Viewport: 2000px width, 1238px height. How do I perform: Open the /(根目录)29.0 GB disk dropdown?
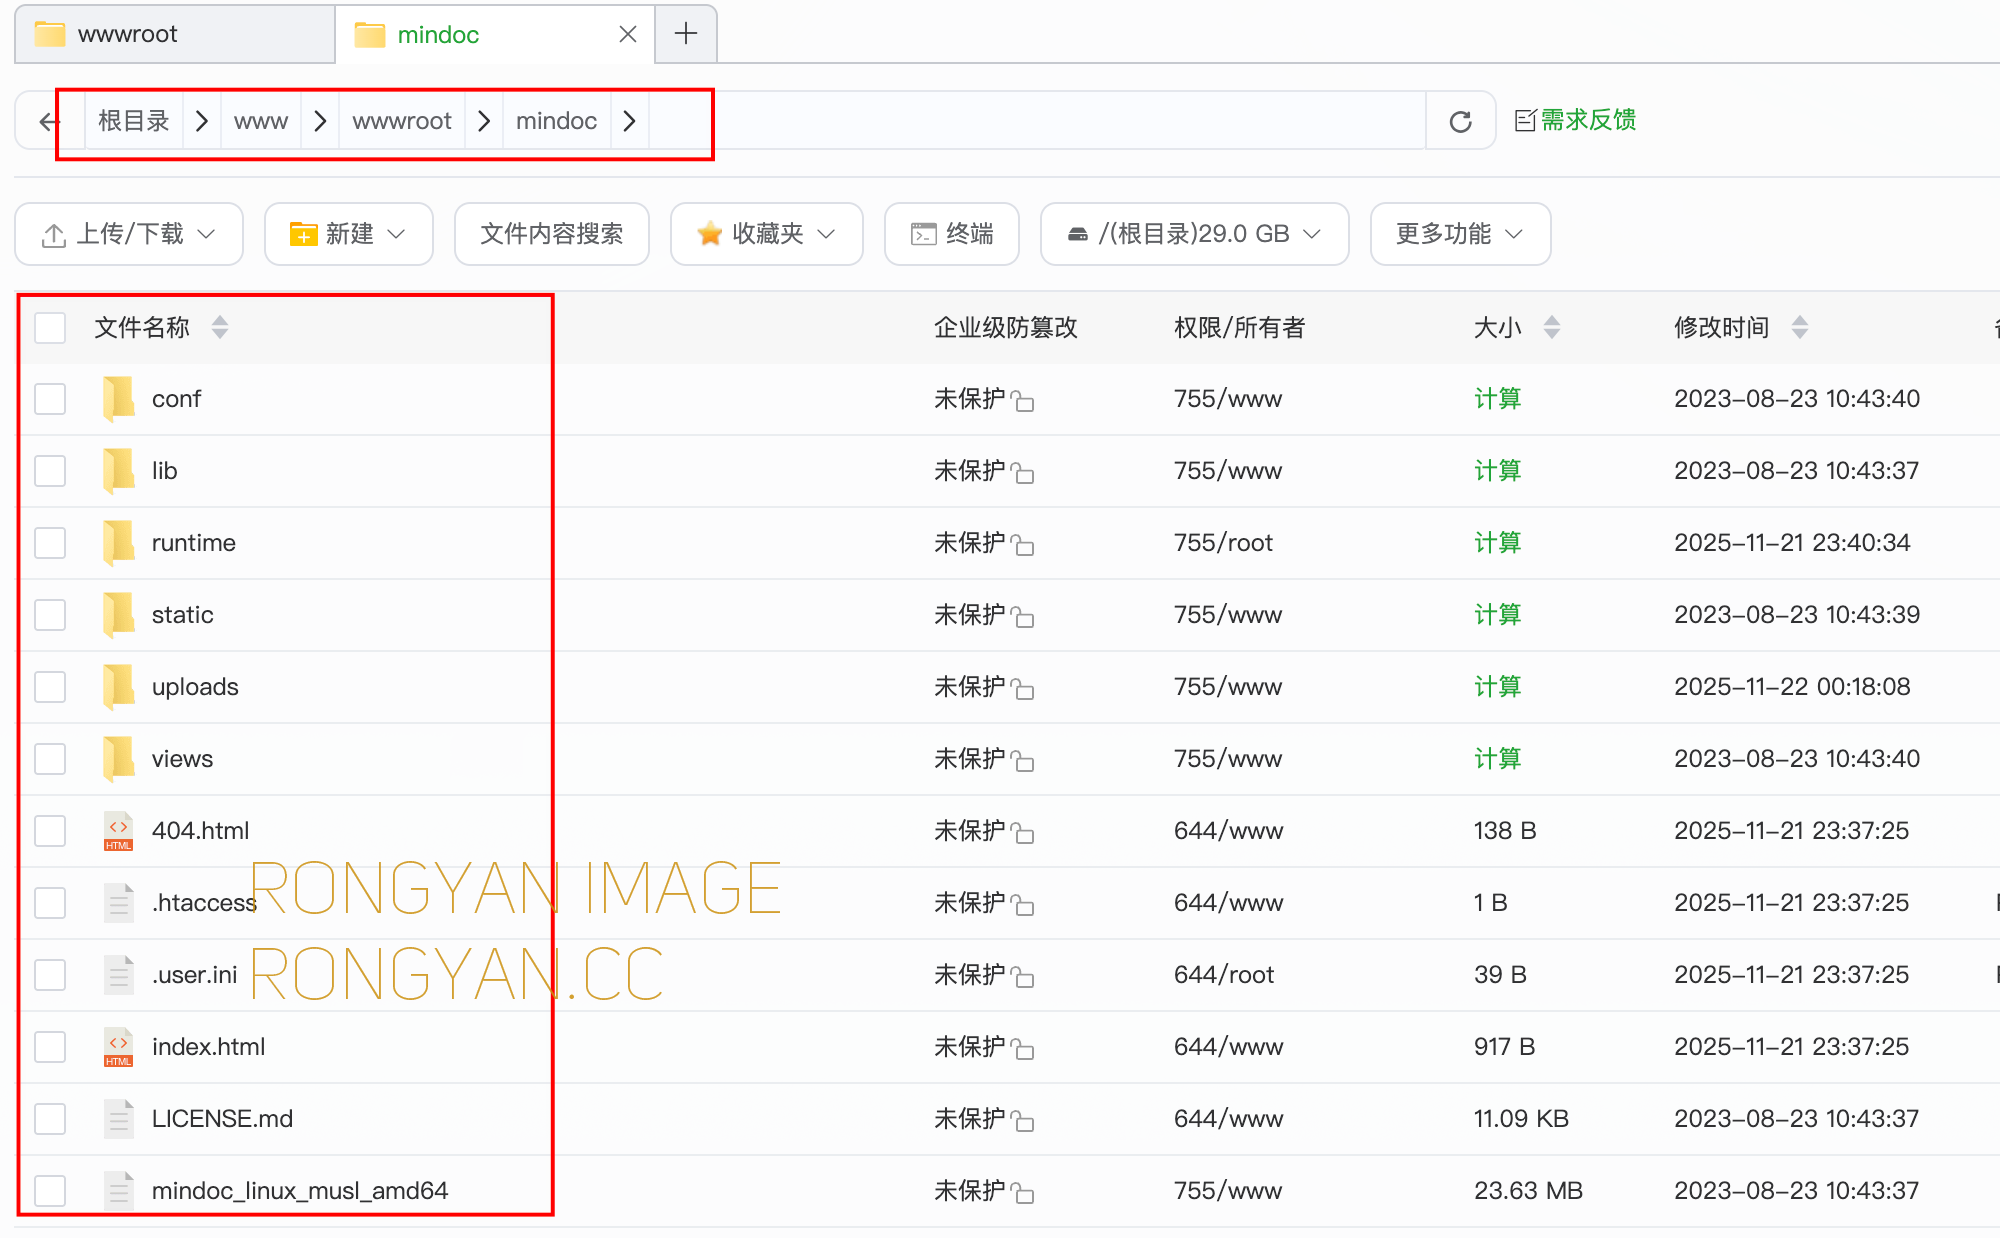[1194, 234]
